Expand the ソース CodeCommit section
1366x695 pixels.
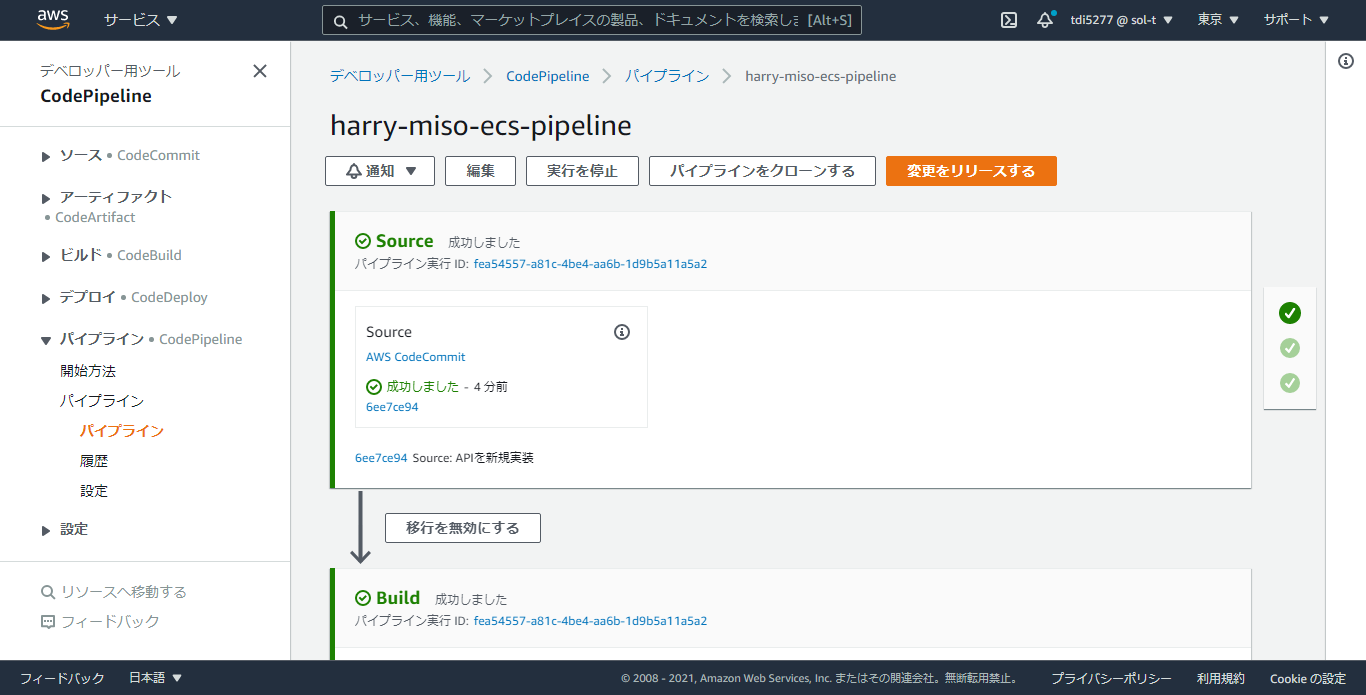point(46,156)
